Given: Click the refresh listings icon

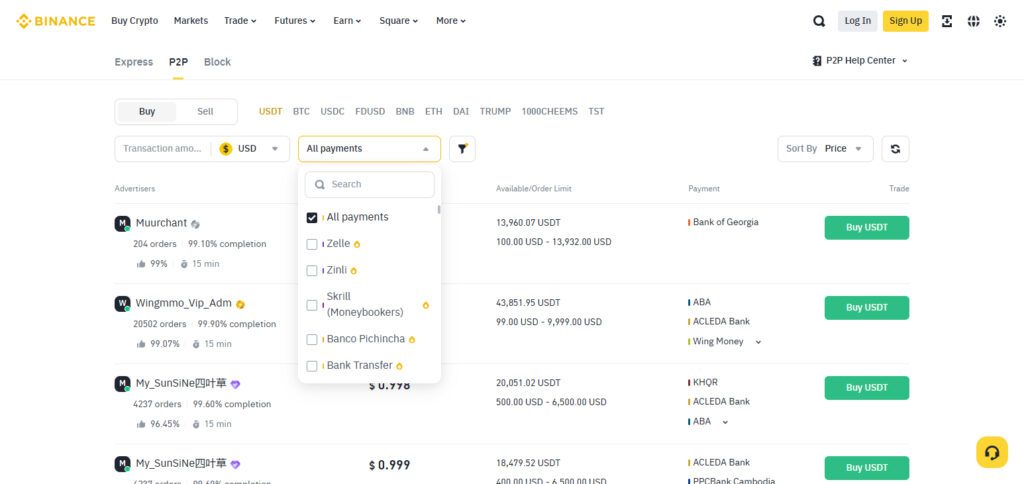Looking at the screenshot, I should click(895, 149).
